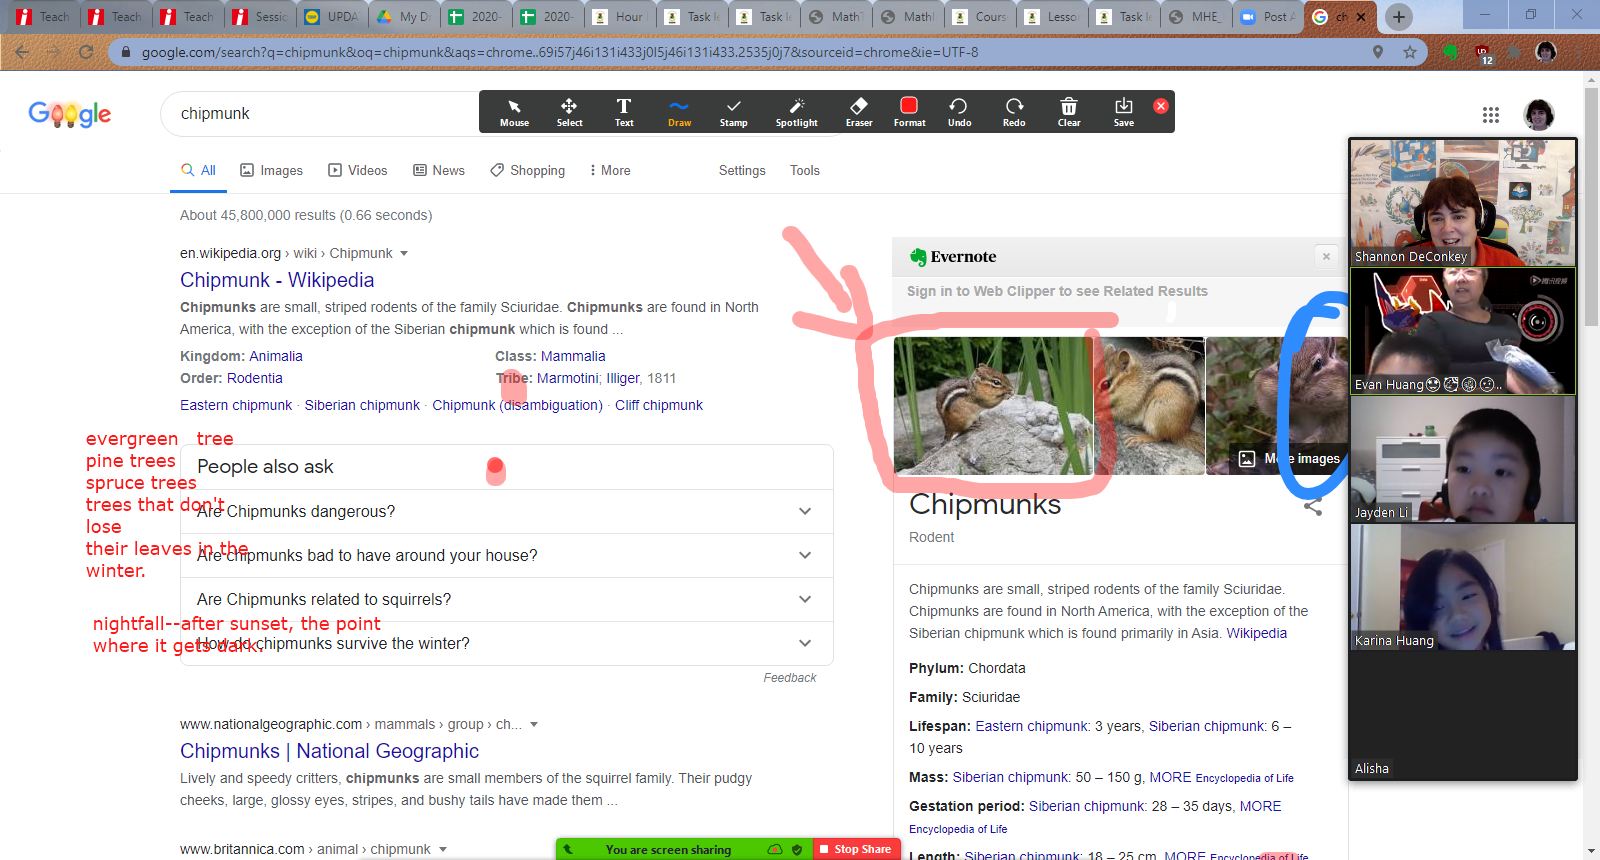
Task: Expand 'Are Chipmunks dangerous?' question
Action: [506, 511]
